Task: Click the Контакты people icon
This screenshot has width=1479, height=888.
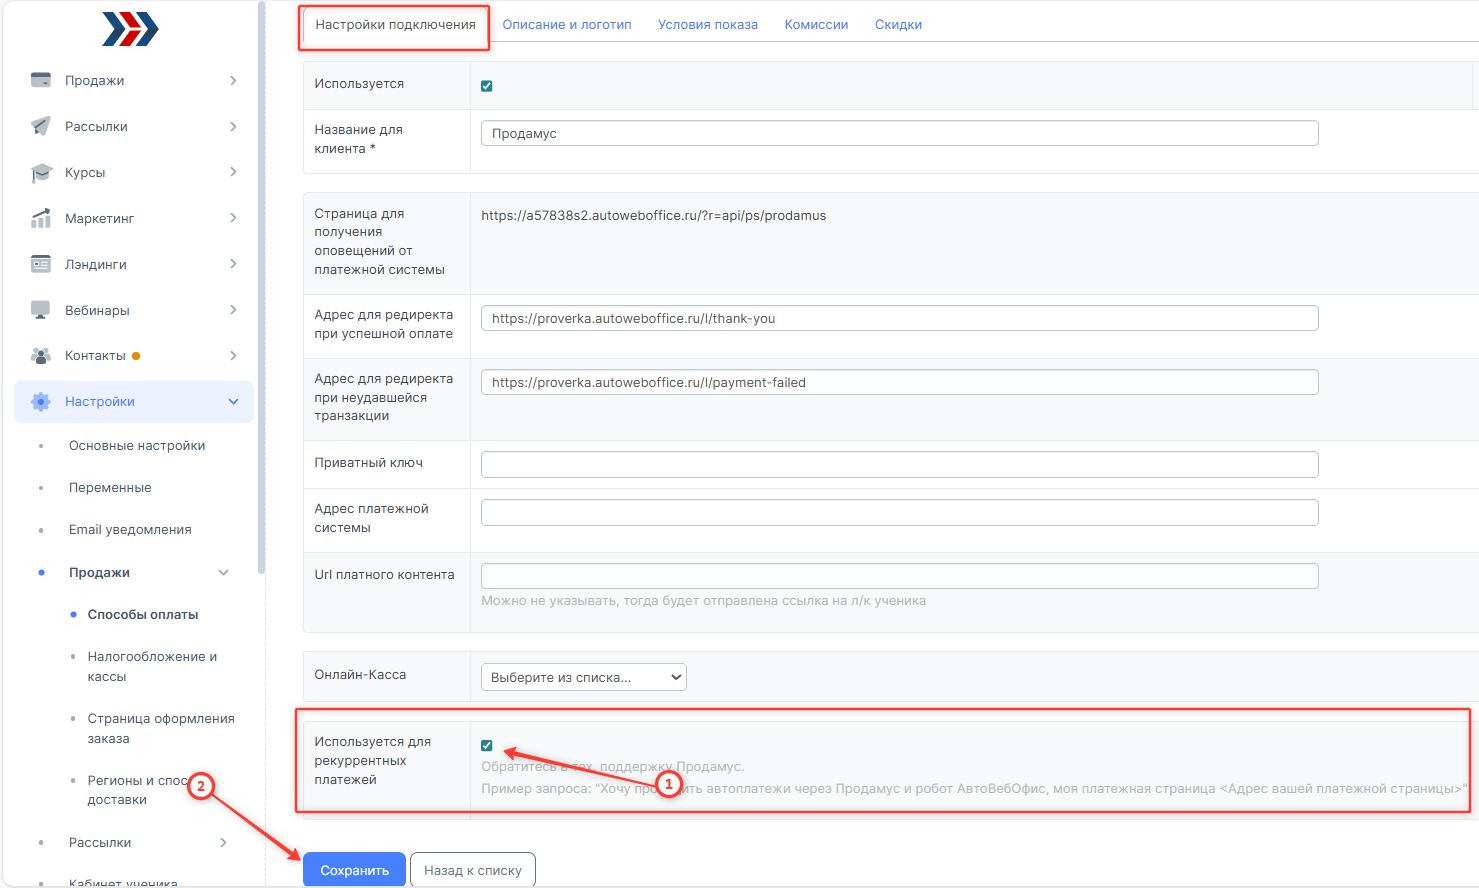Action: [x=41, y=356]
